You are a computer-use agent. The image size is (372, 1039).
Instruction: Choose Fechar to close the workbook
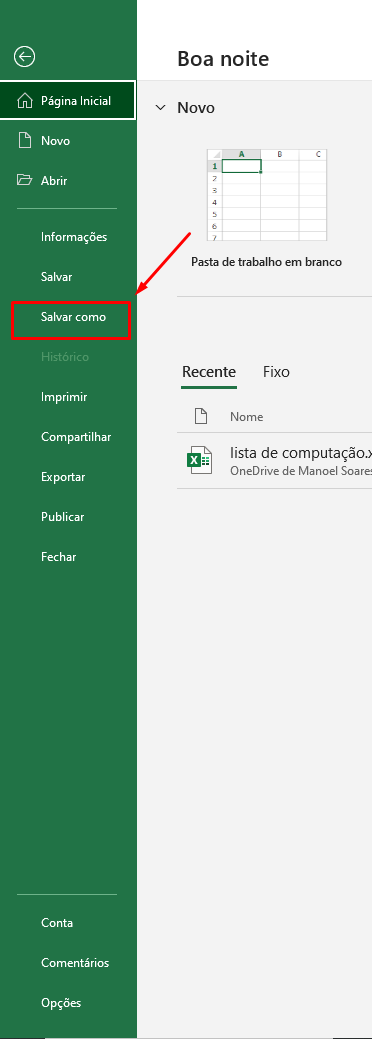[x=58, y=557]
